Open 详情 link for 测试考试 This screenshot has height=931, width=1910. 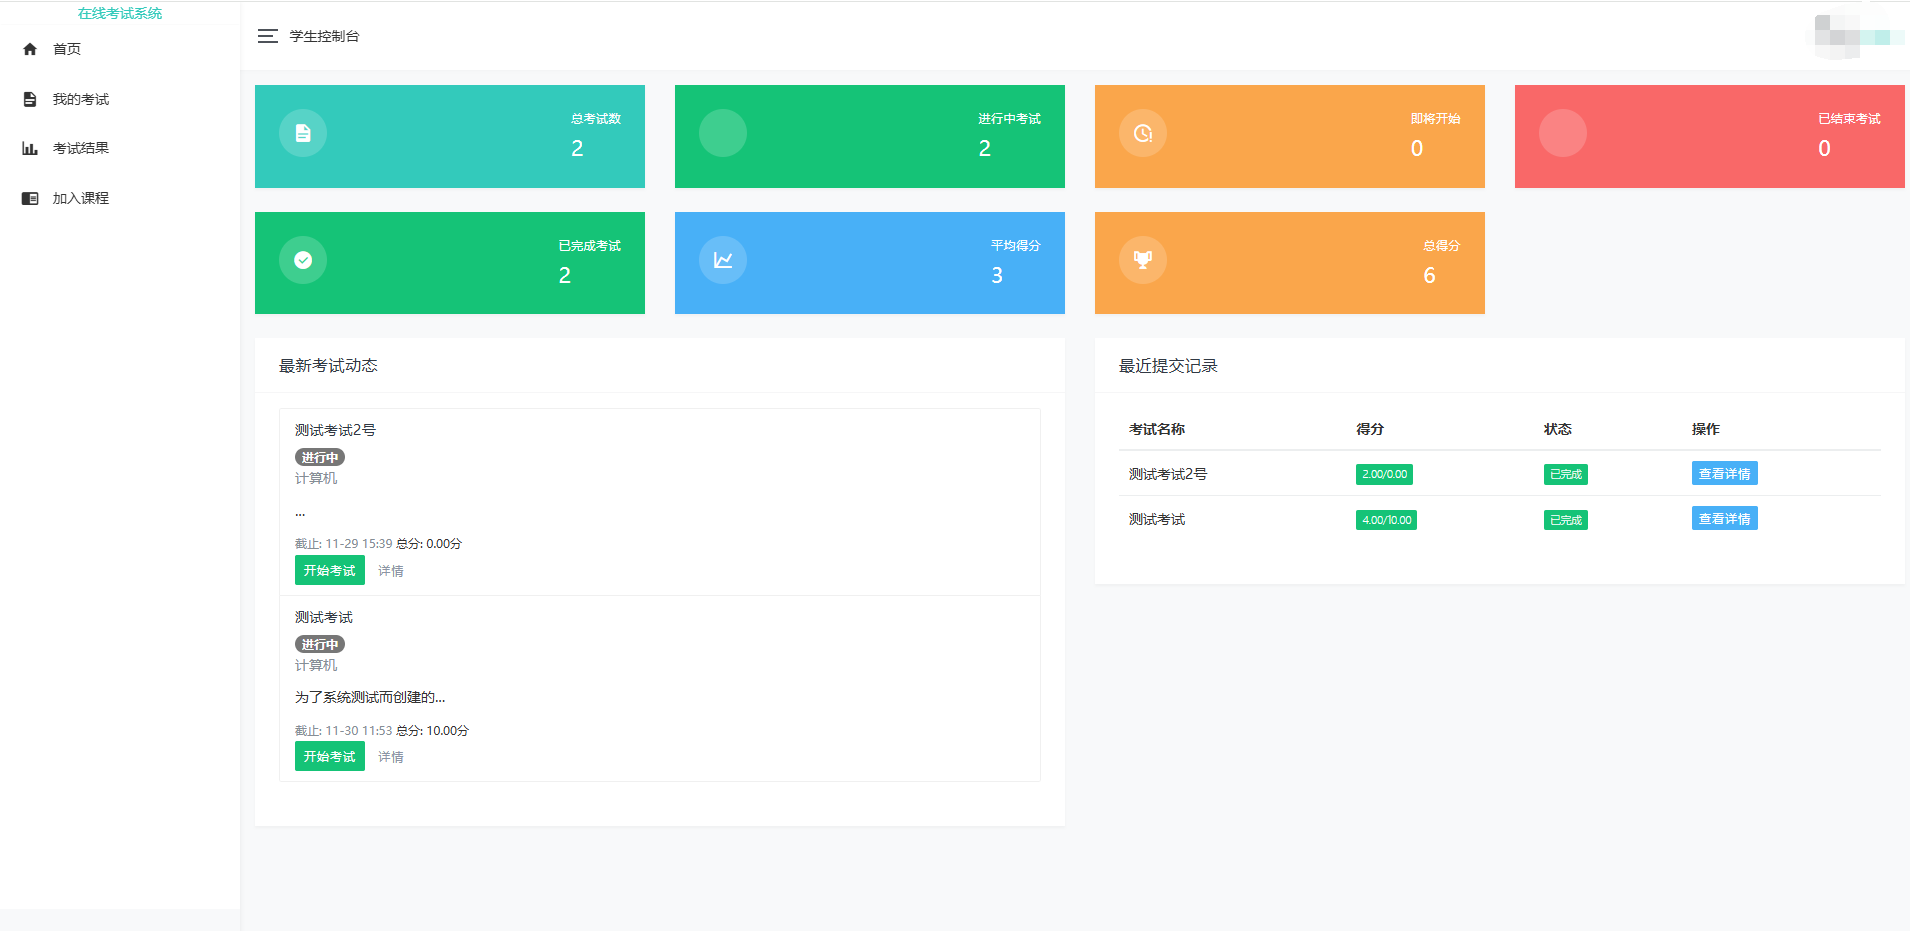pos(391,757)
